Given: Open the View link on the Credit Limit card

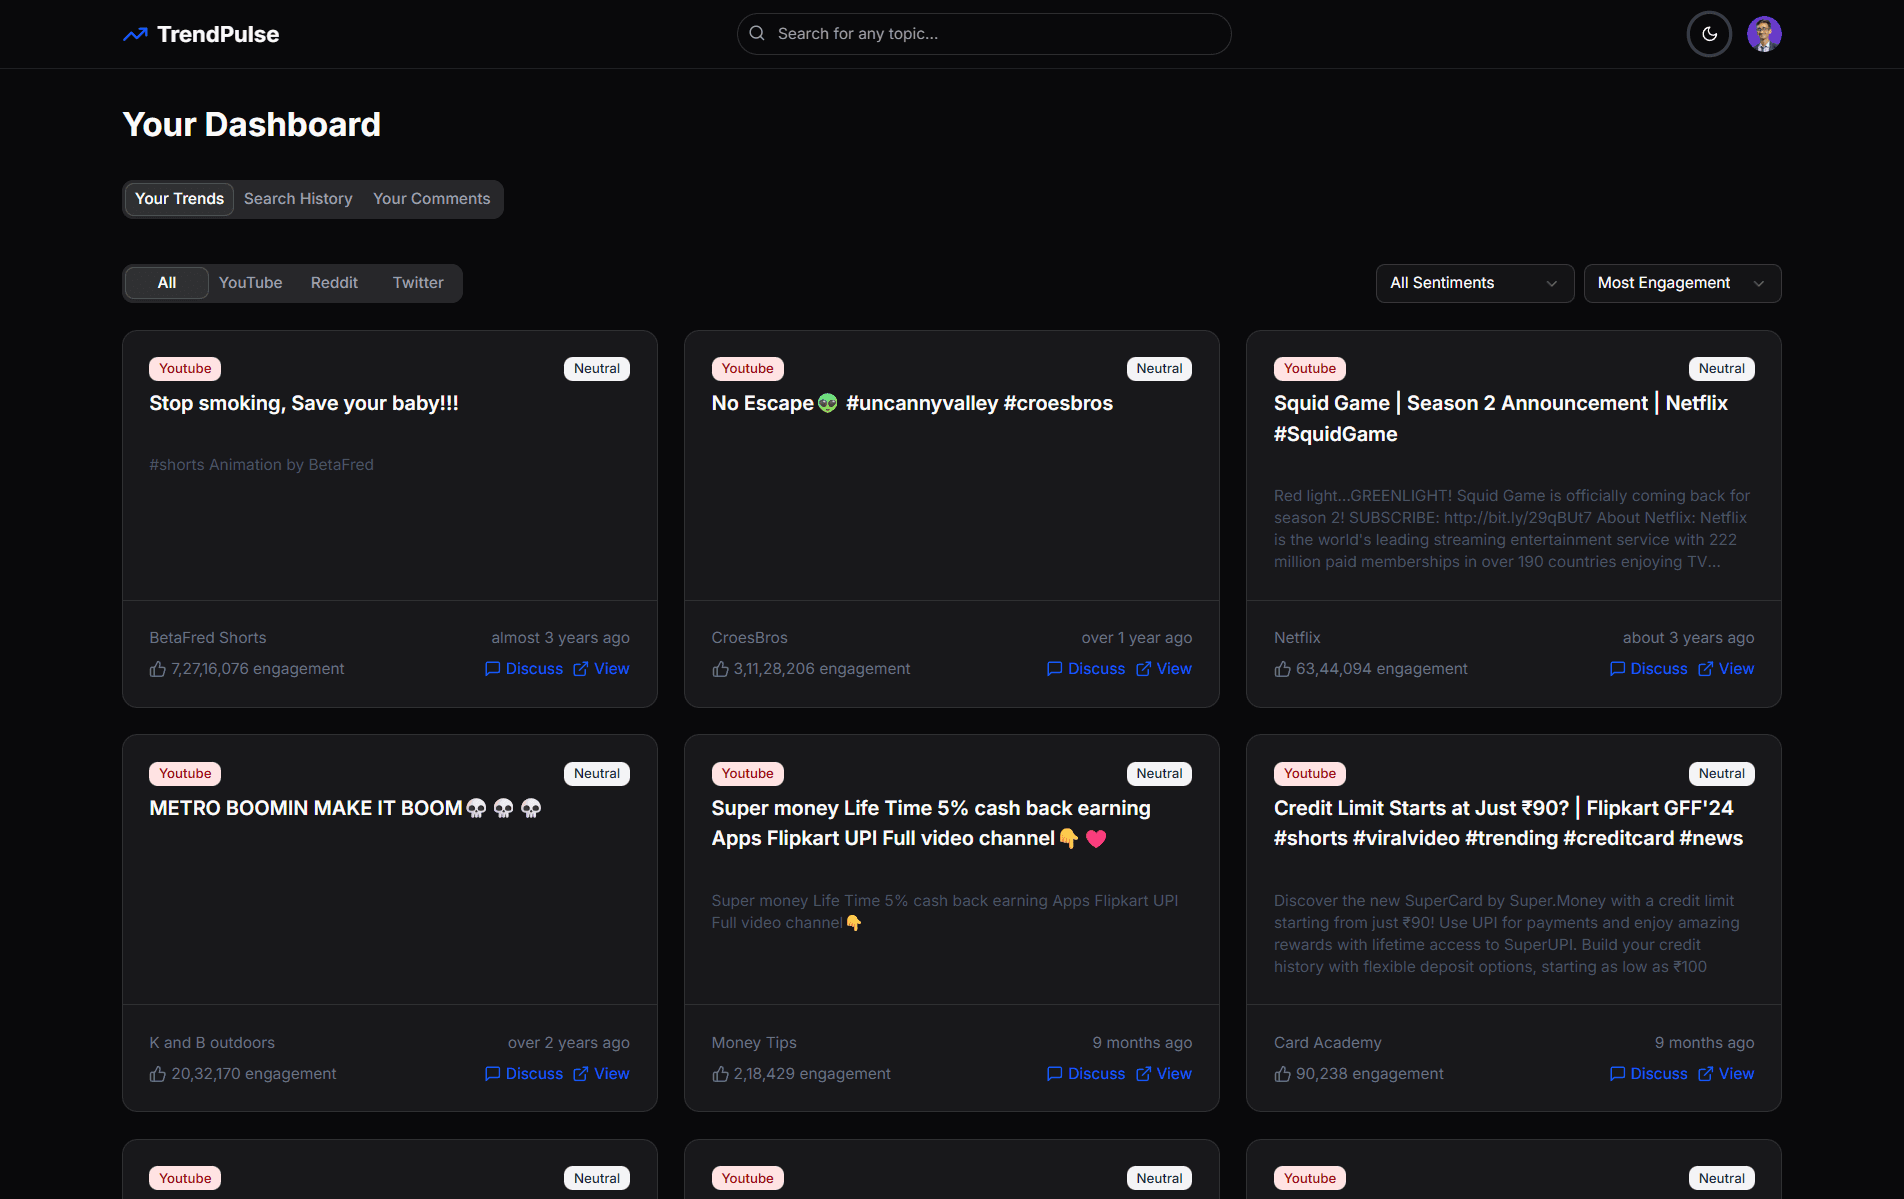Looking at the screenshot, I should coord(1735,1074).
